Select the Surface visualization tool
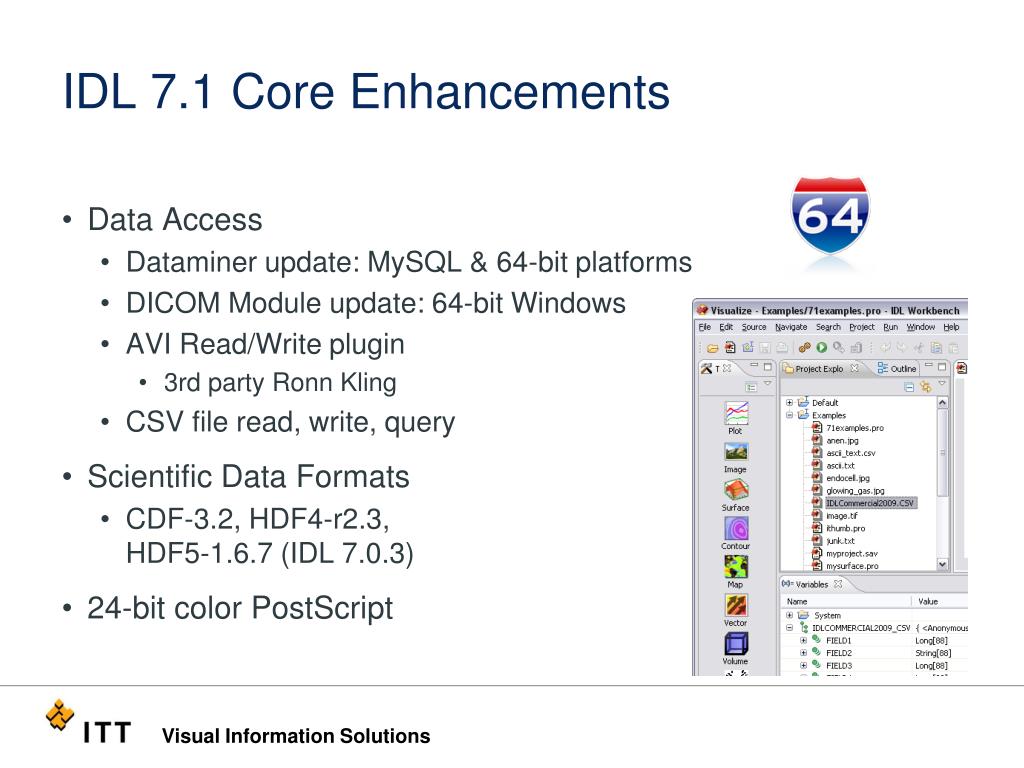This screenshot has height=768, width=1024. point(736,496)
